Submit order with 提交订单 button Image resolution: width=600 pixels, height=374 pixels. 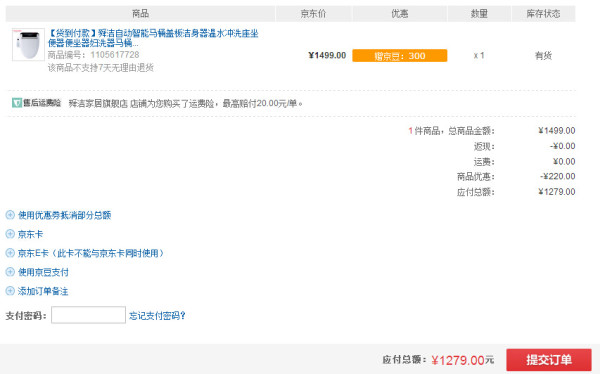pyautogui.click(x=549, y=360)
